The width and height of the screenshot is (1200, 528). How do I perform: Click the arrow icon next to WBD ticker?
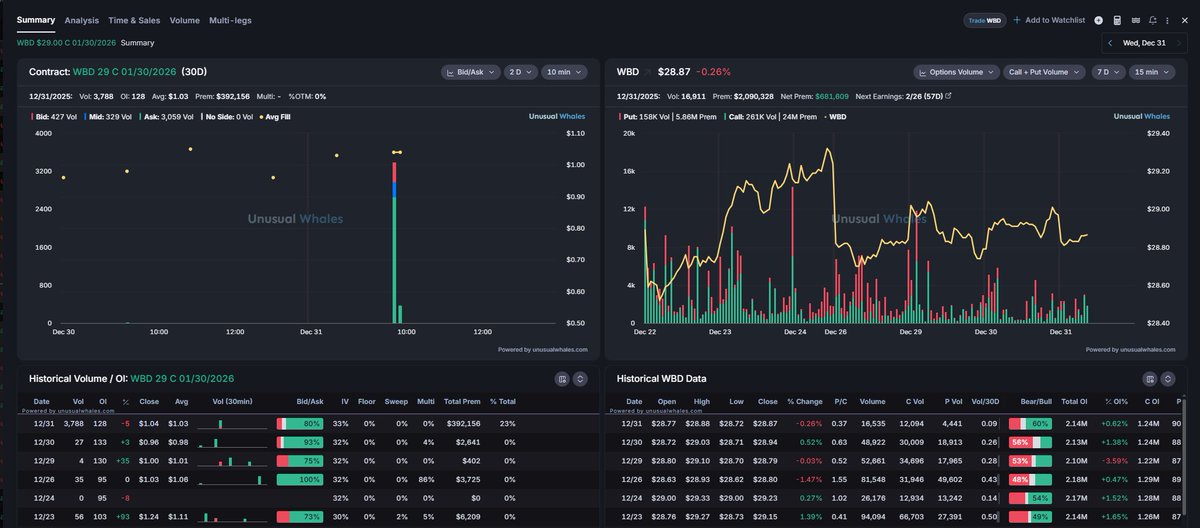coord(648,72)
